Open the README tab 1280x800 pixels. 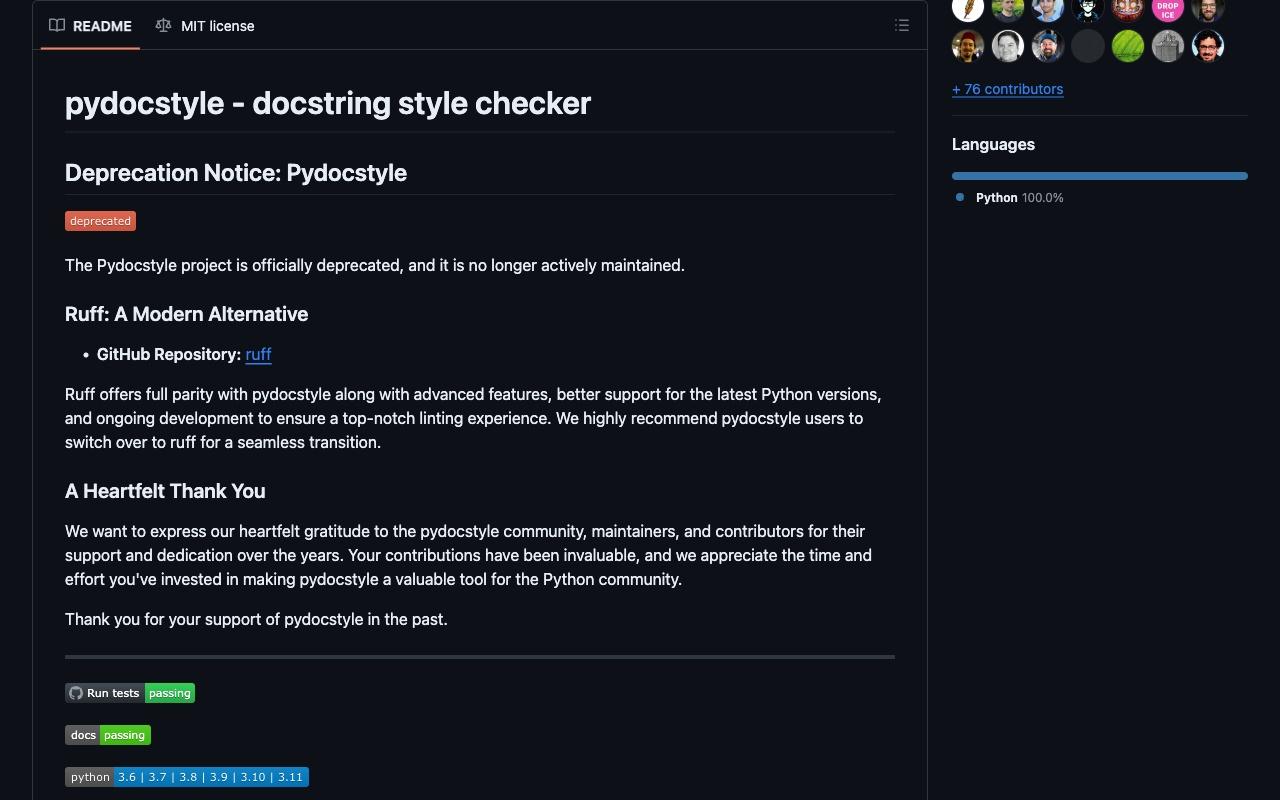[90, 26]
